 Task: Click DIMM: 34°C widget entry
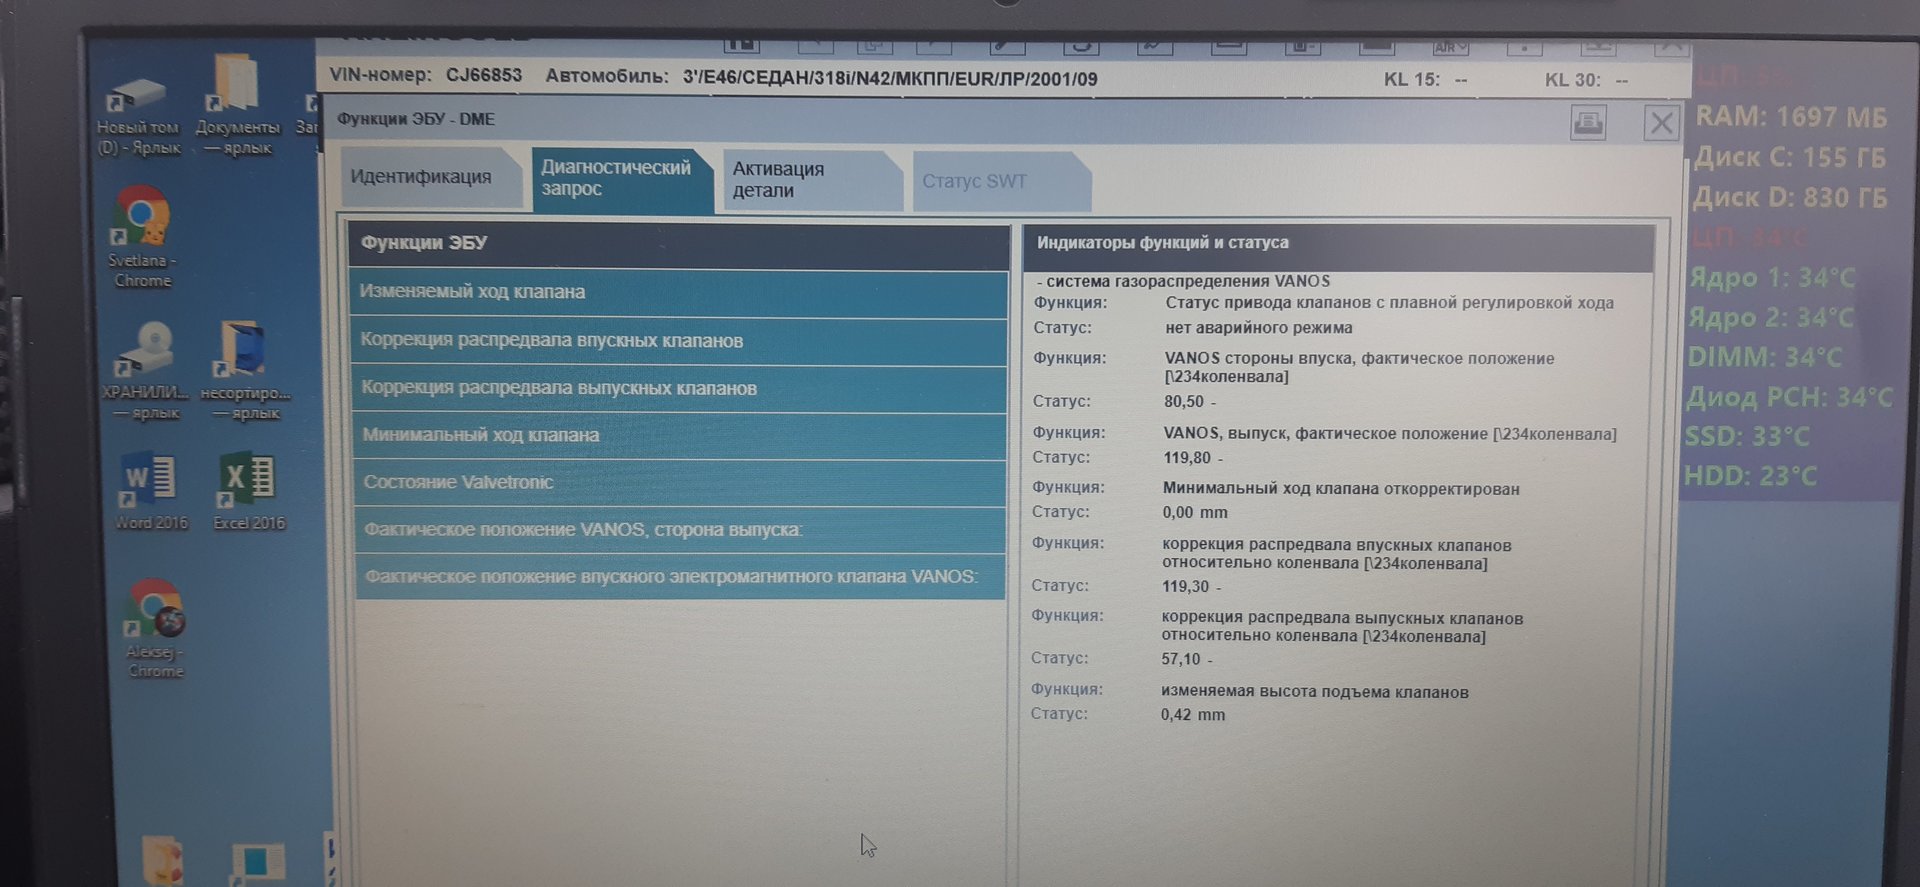[x=1764, y=357]
